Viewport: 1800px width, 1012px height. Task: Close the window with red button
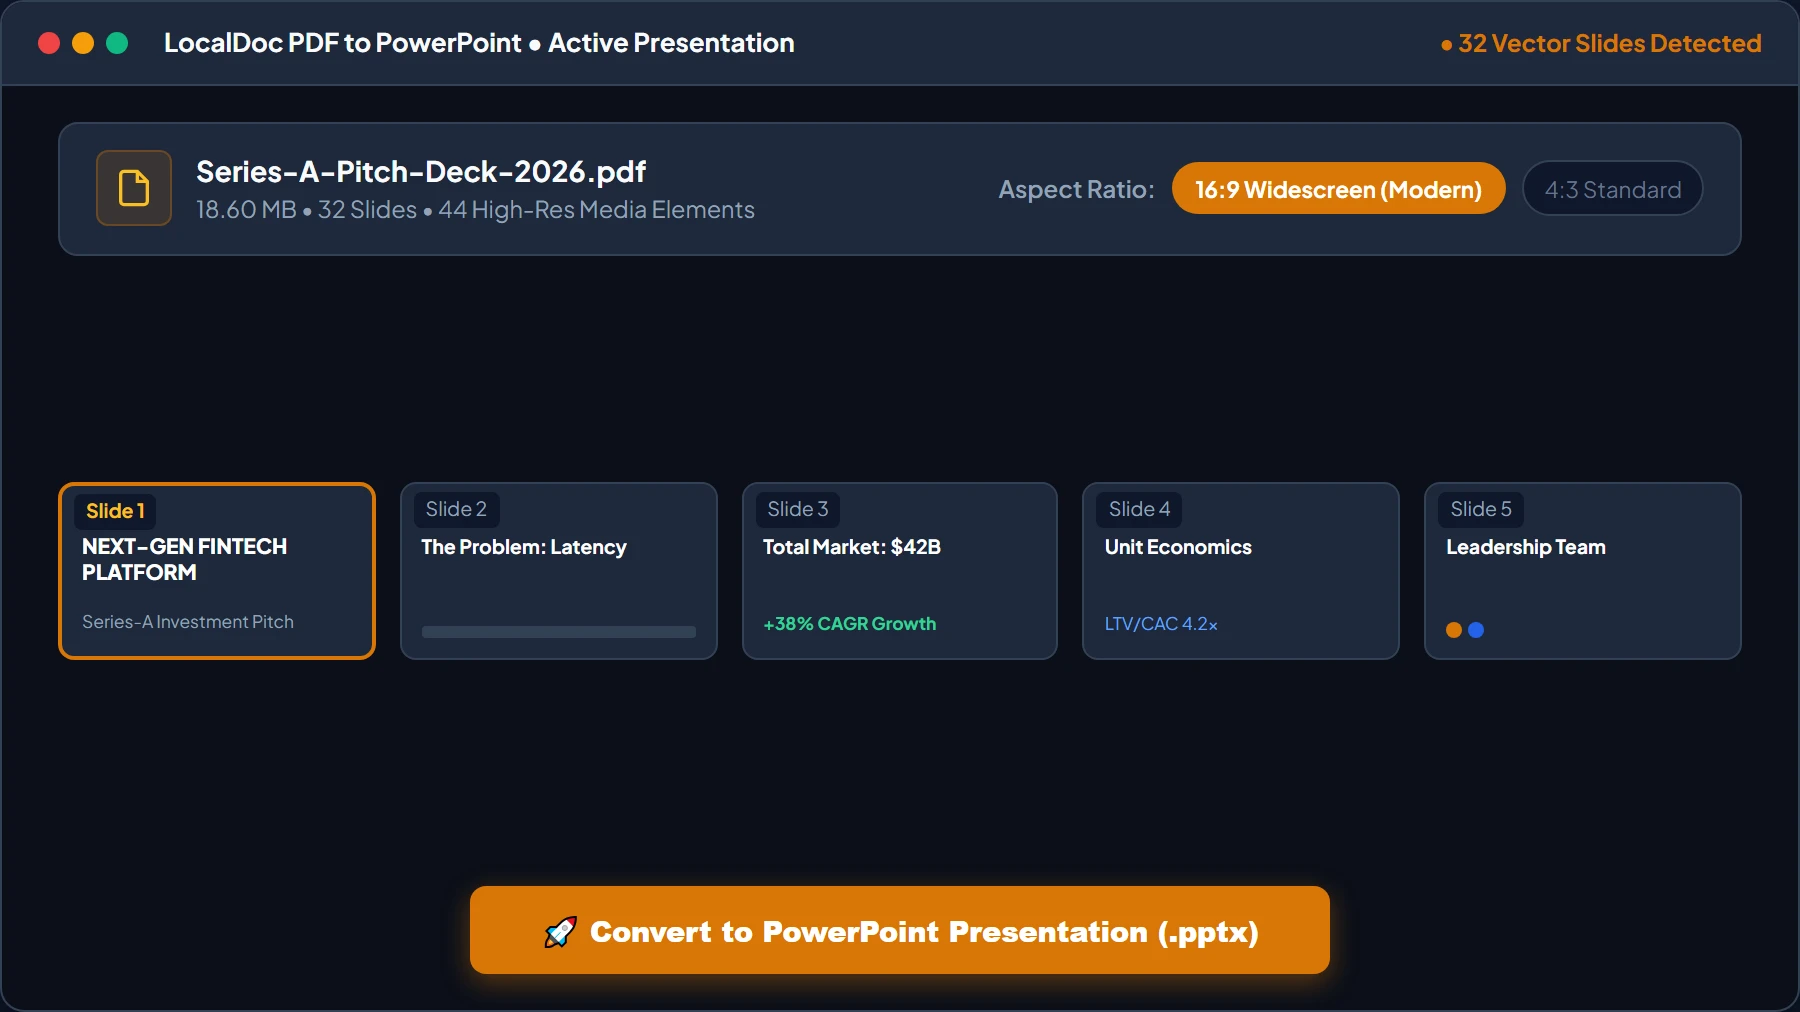click(49, 43)
